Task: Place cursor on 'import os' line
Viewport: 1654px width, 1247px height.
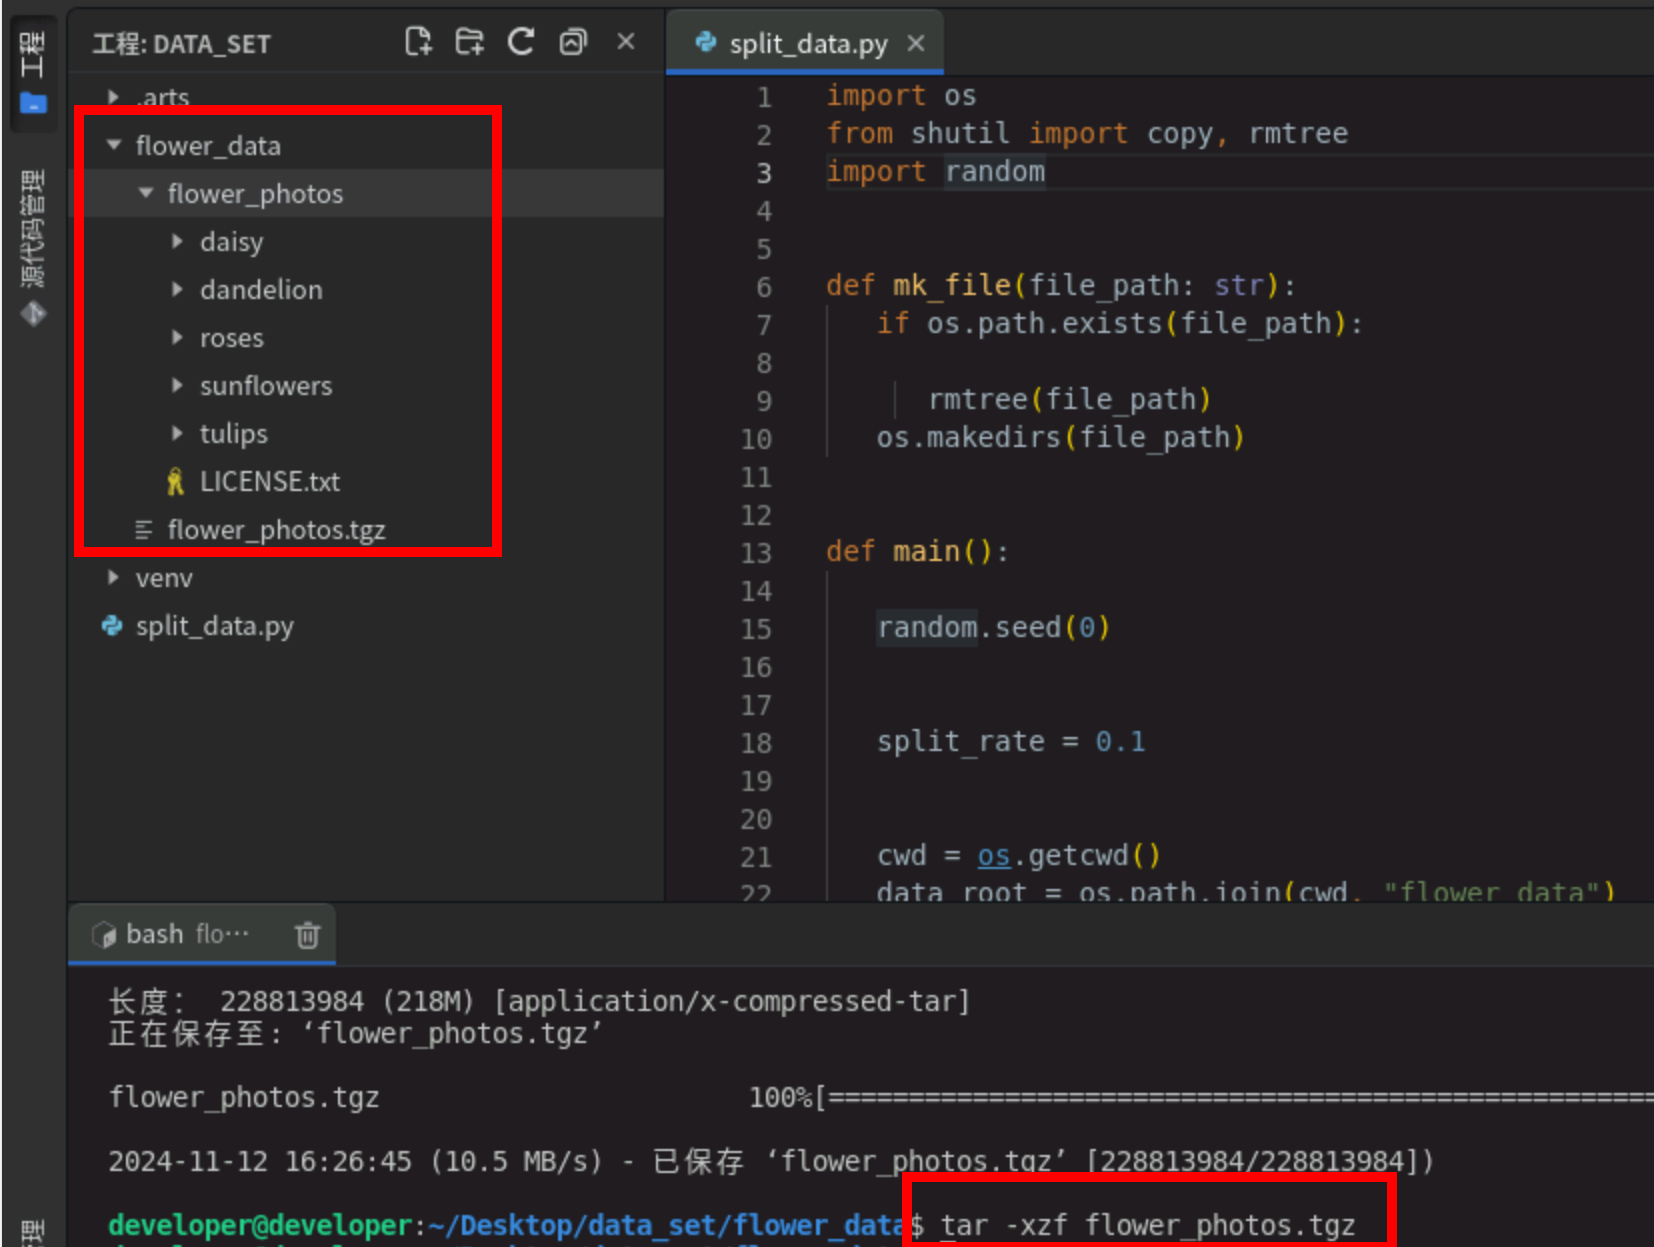Action: (x=901, y=96)
